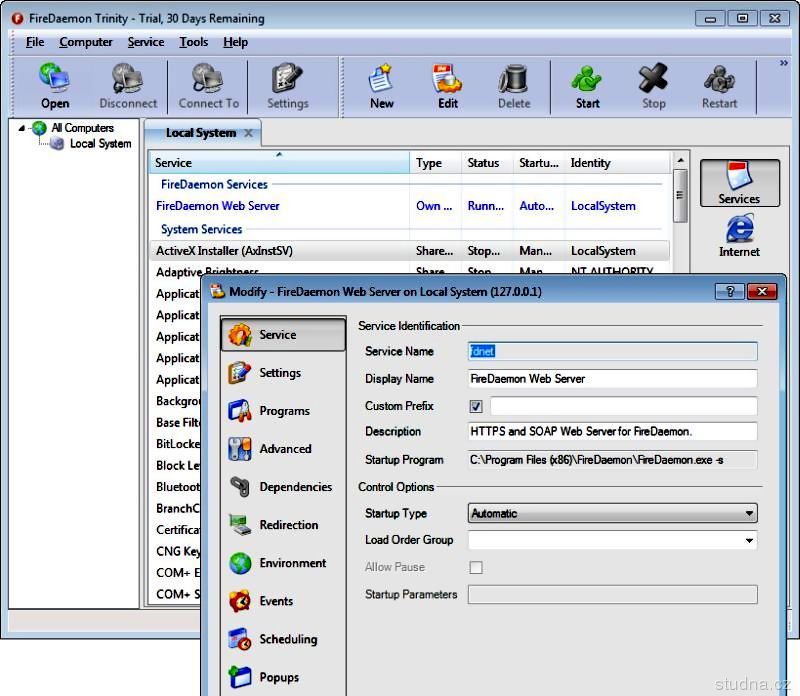Toggle the Allow Pause checkbox
The width and height of the screenshot is (800, 696).
tap(476, 567)
